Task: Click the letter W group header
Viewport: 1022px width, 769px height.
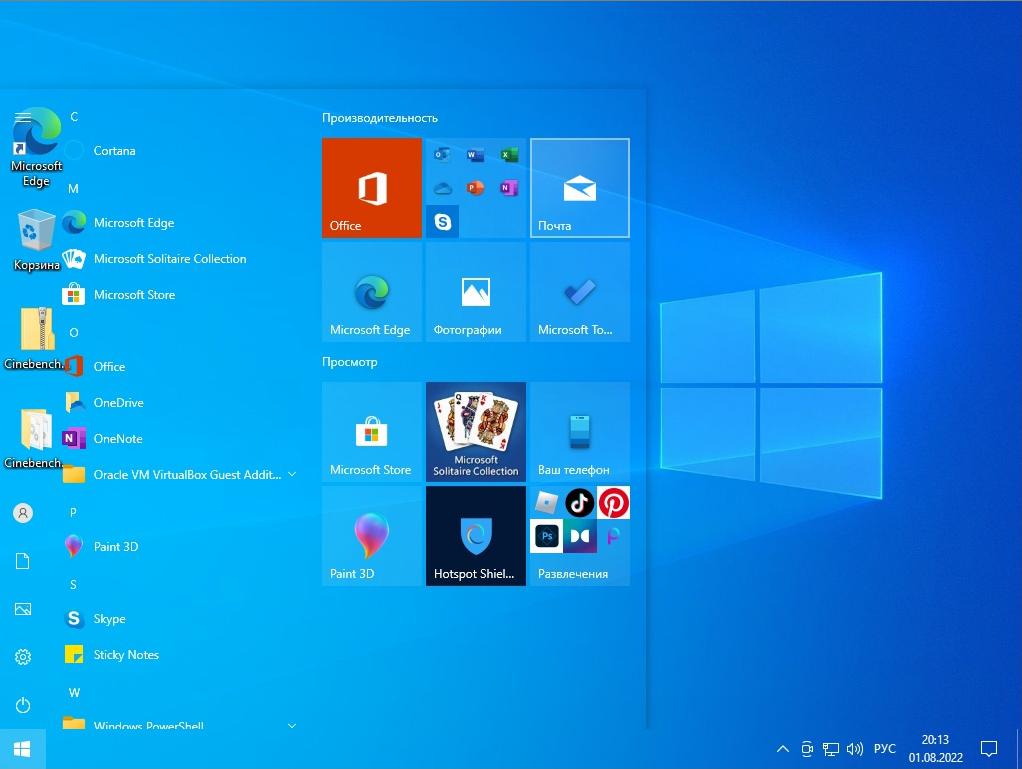Action: coord(74,692)
